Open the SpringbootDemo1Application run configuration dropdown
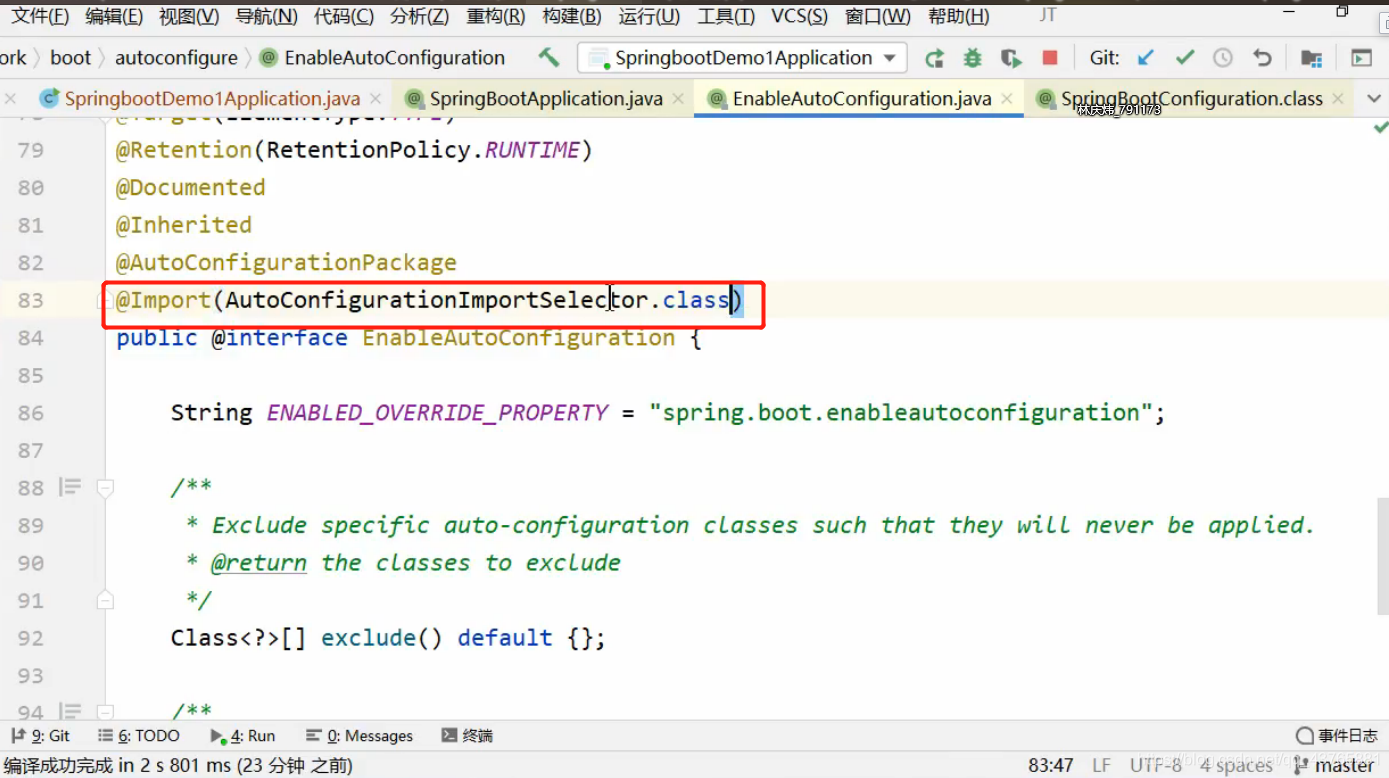The height and width of the screenshot is (778, 1389). pyautogui.click(x=742, y=58)
